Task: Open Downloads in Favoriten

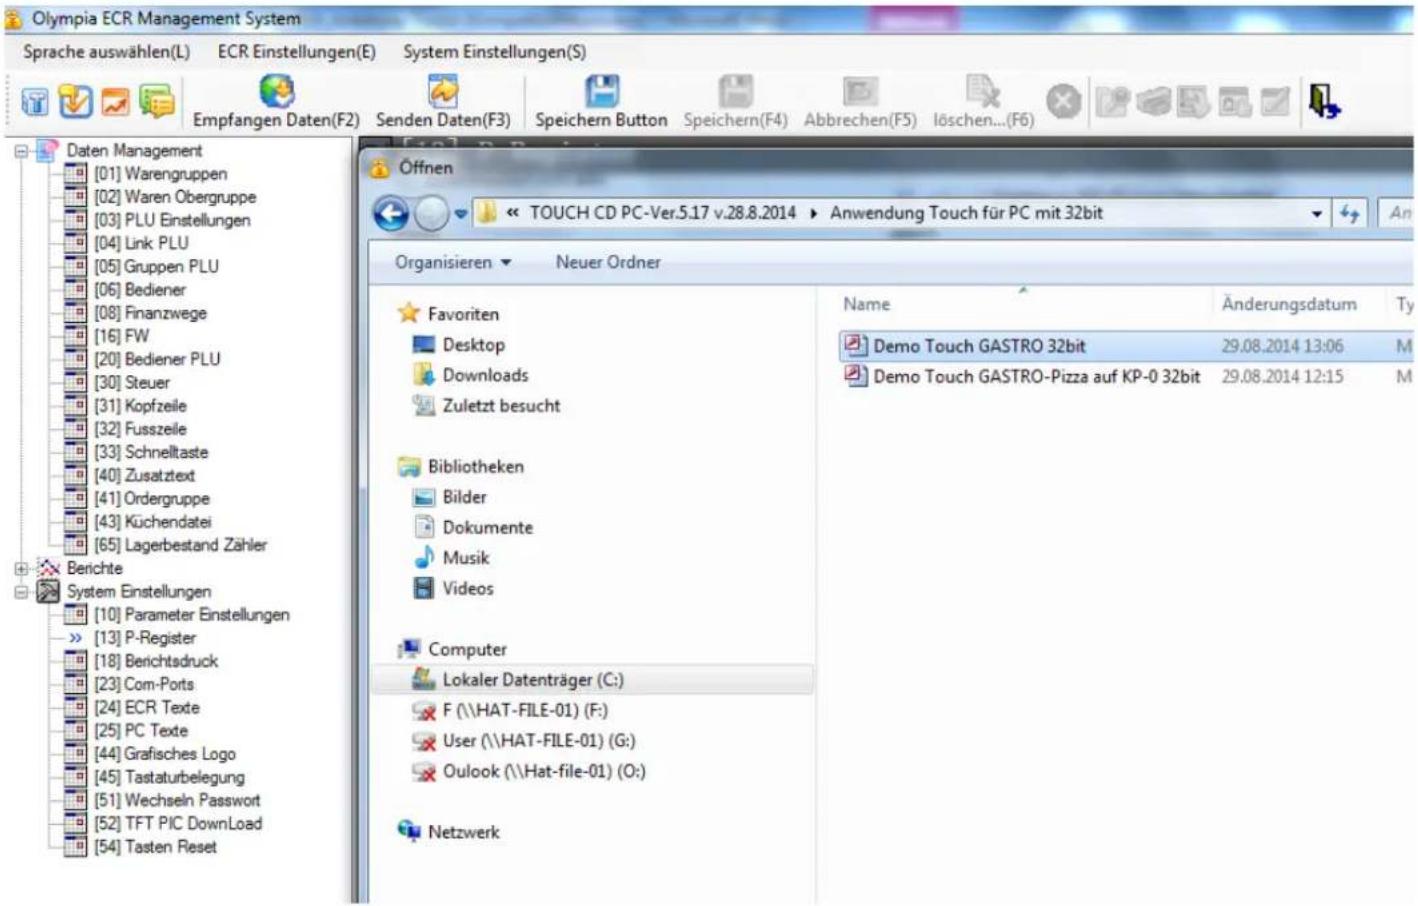Action: [485, 376]
